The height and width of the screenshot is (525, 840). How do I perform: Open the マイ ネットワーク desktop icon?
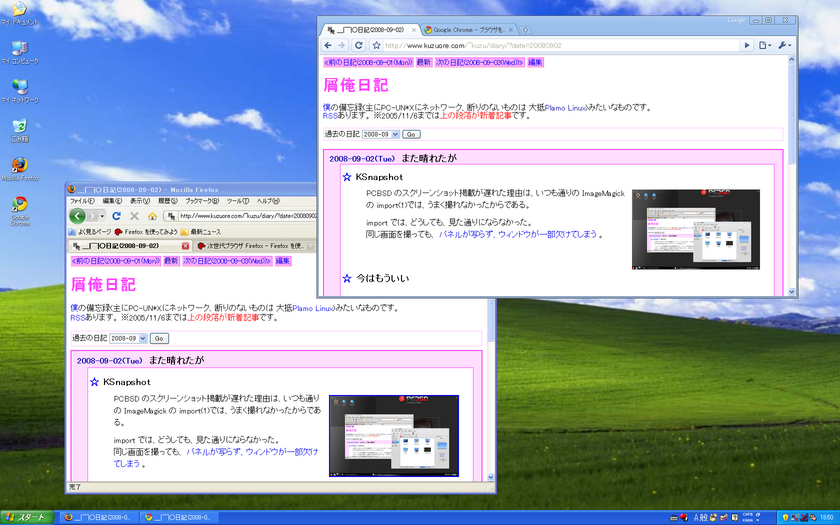point(20,92)
